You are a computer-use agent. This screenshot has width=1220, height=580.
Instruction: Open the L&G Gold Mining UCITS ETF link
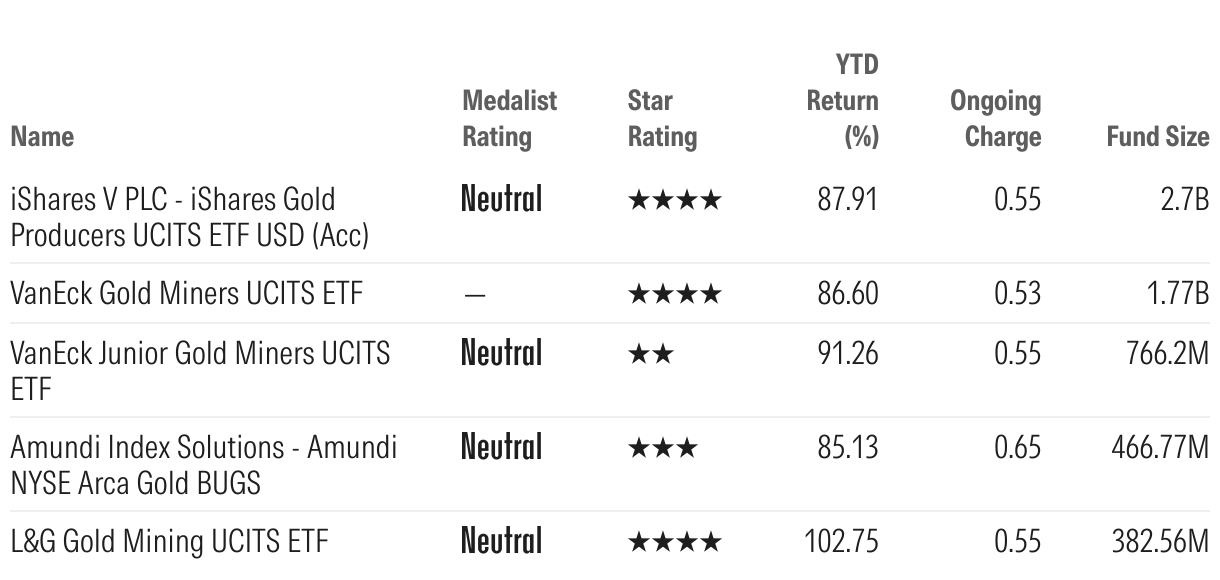pos(170,541)
